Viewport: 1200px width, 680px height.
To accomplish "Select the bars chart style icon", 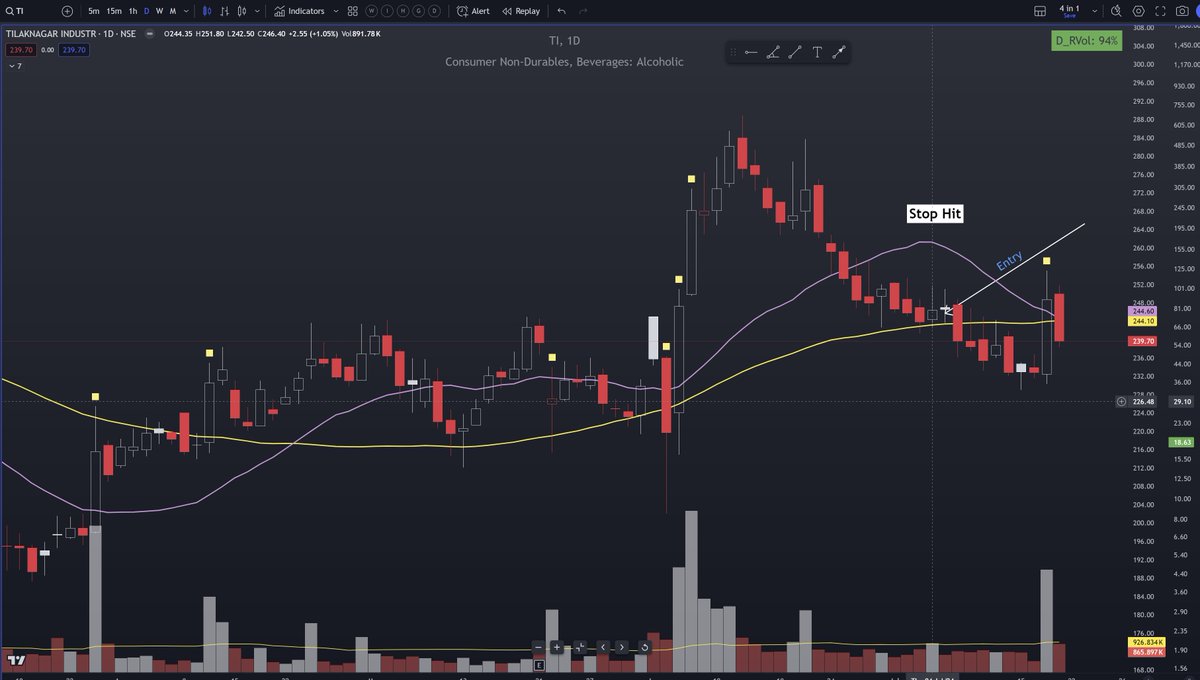I will 225,11.
